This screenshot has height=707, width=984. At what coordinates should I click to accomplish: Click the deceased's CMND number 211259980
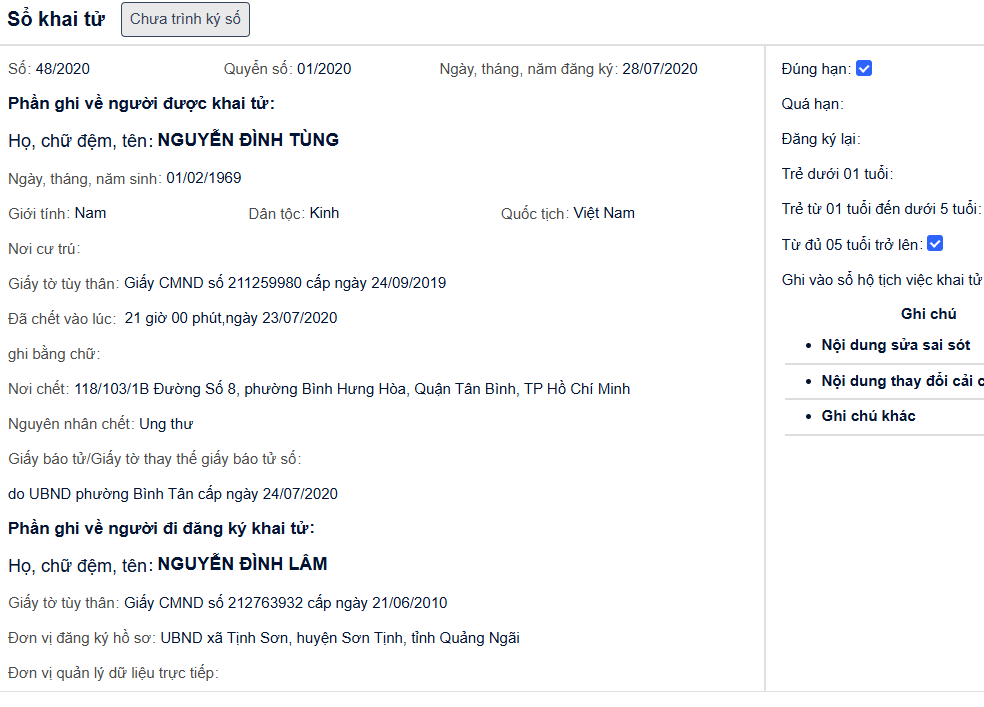pos(264,283)
